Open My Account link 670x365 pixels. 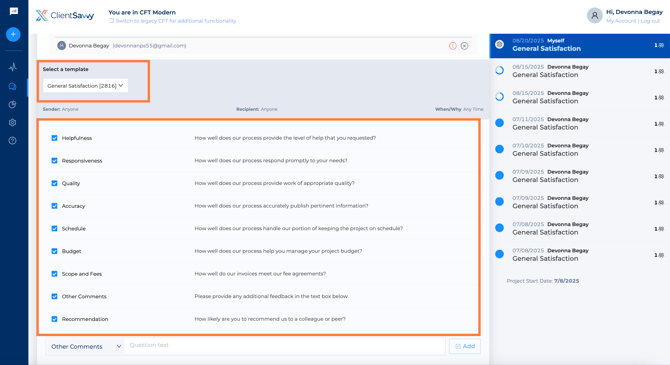click(621, 21)
